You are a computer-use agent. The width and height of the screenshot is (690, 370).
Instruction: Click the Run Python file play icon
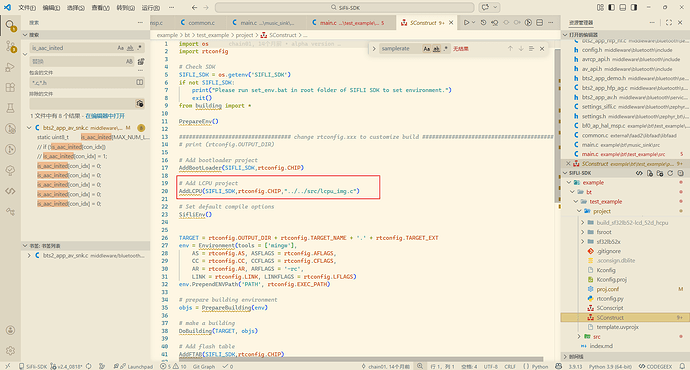point(466,22)
